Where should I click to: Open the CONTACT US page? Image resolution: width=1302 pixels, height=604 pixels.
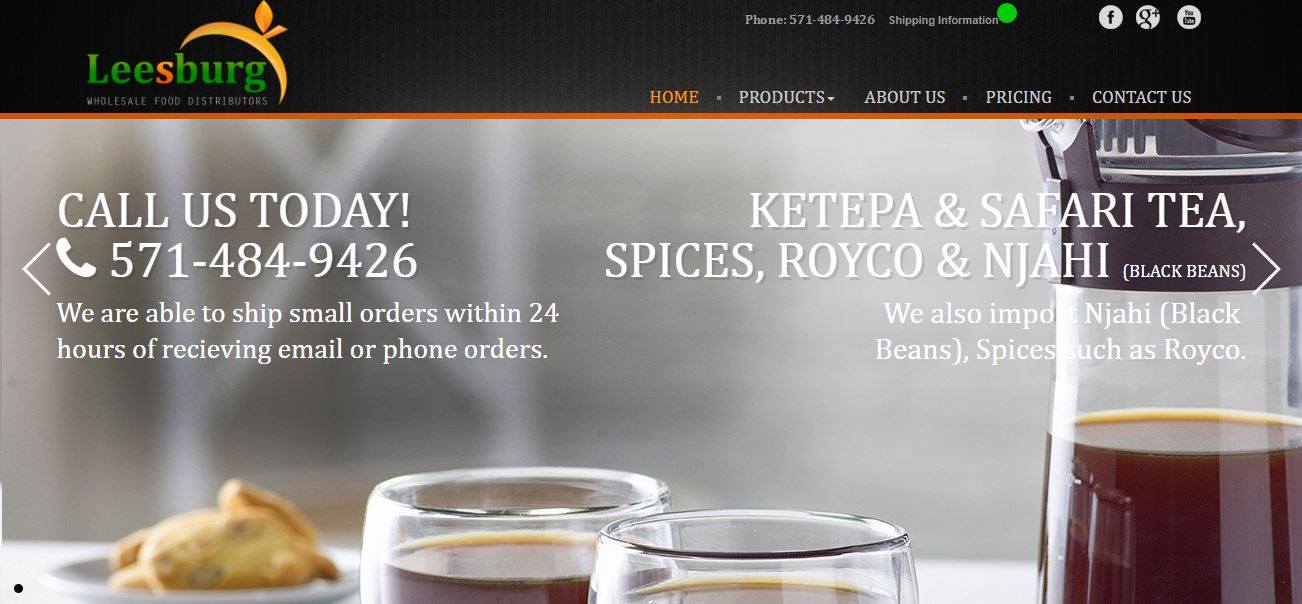(1142, 97)
